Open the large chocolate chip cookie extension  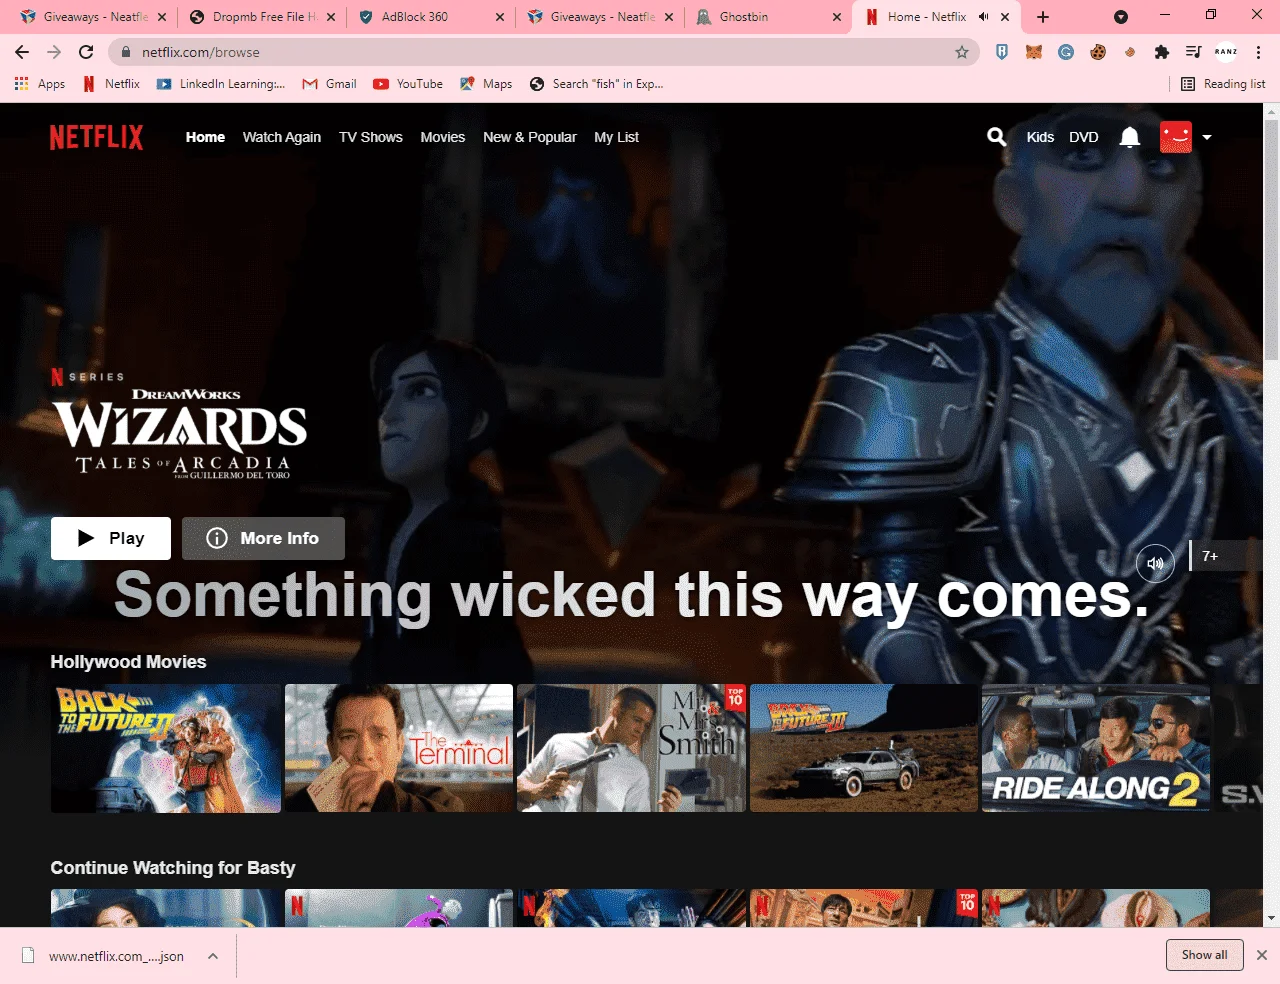click(x=1098, y=52)
